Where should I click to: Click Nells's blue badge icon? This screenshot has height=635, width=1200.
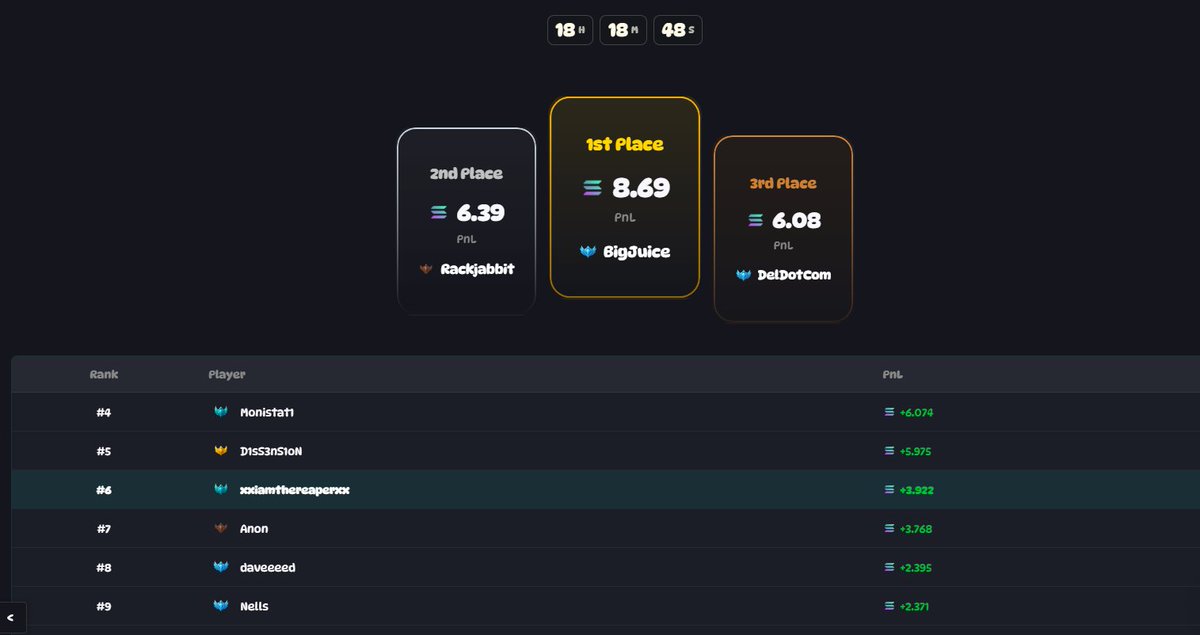pyautogui.click(x=221, y=606)
